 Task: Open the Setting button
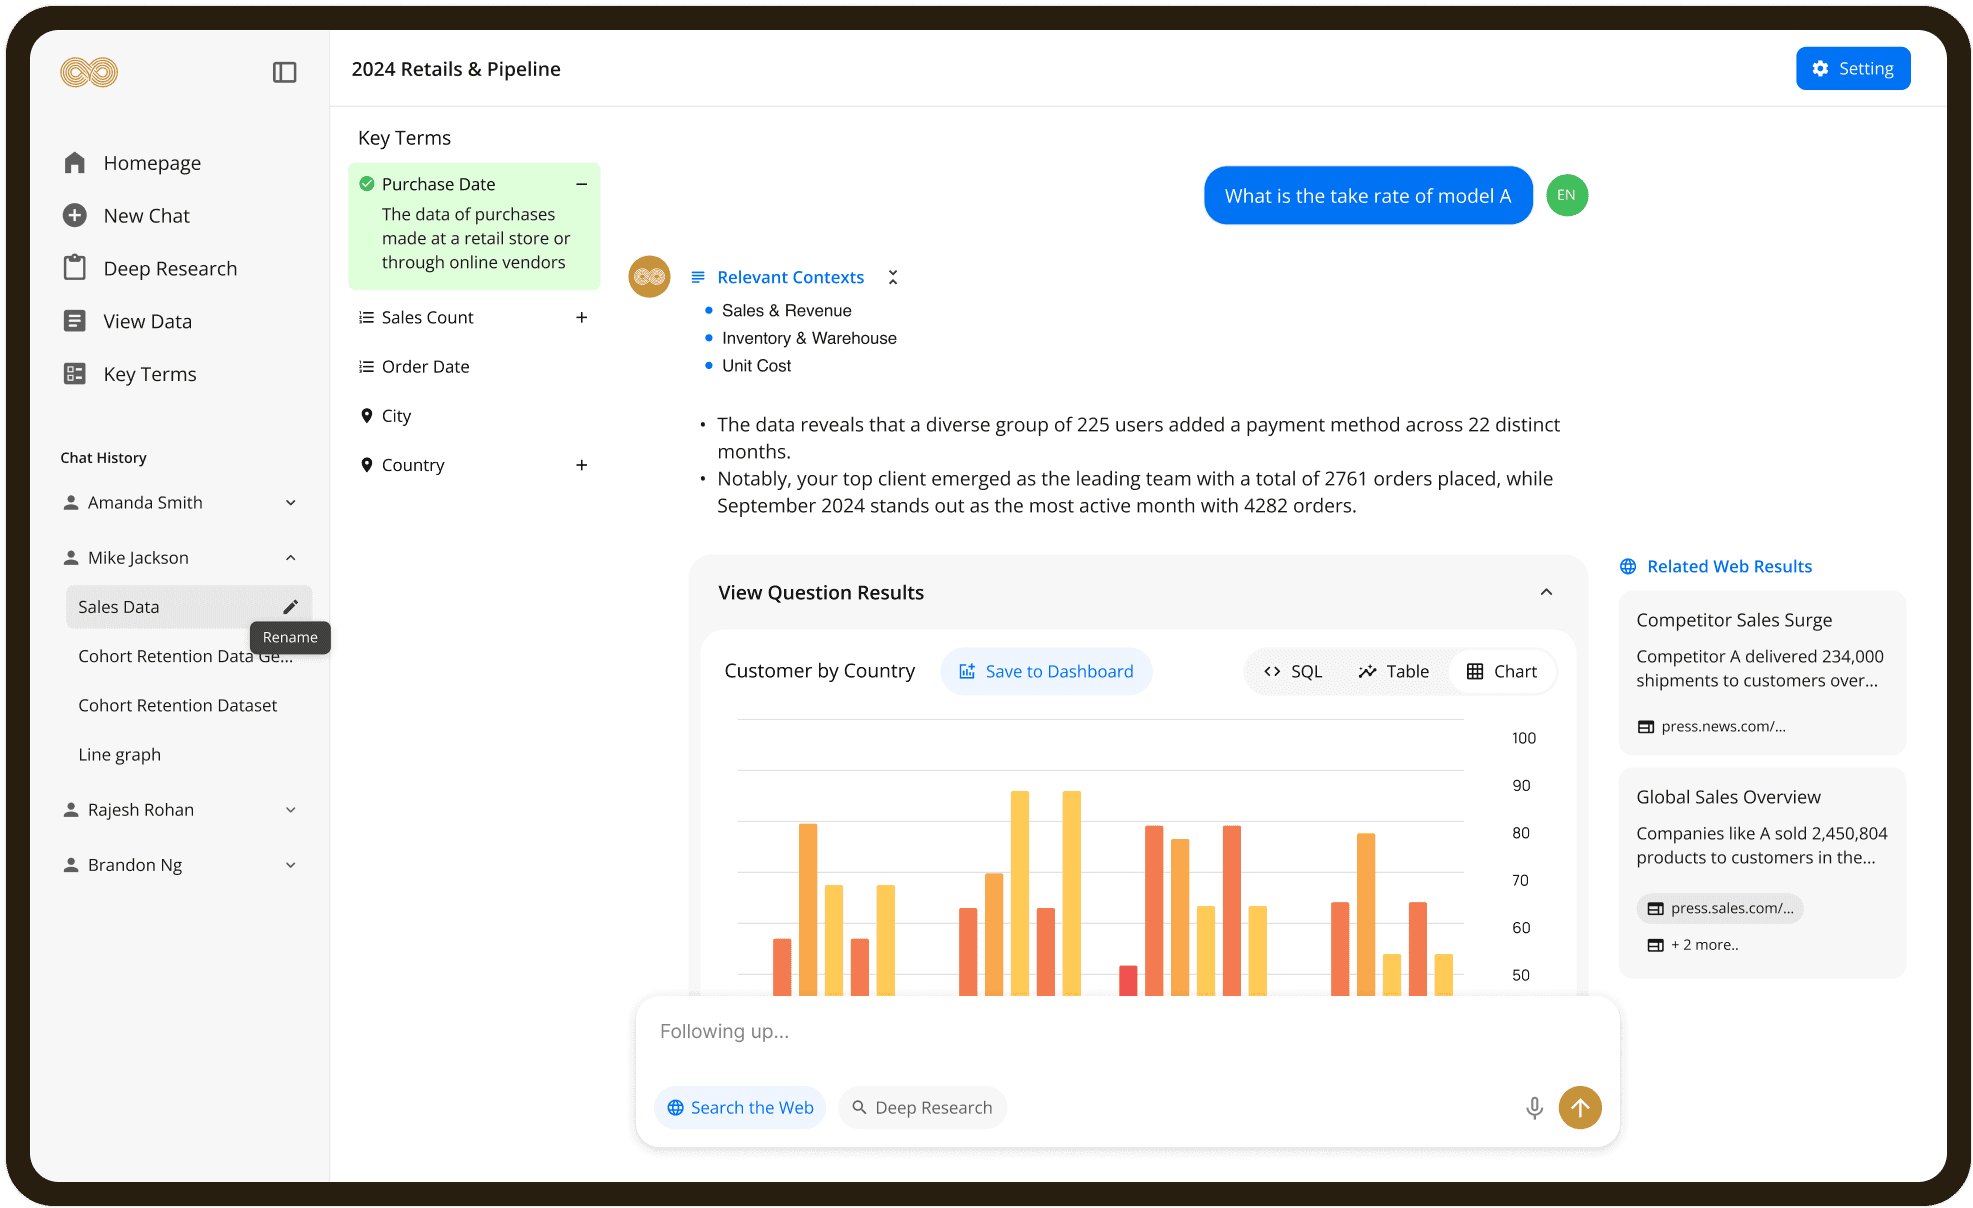coord(1852,68)
